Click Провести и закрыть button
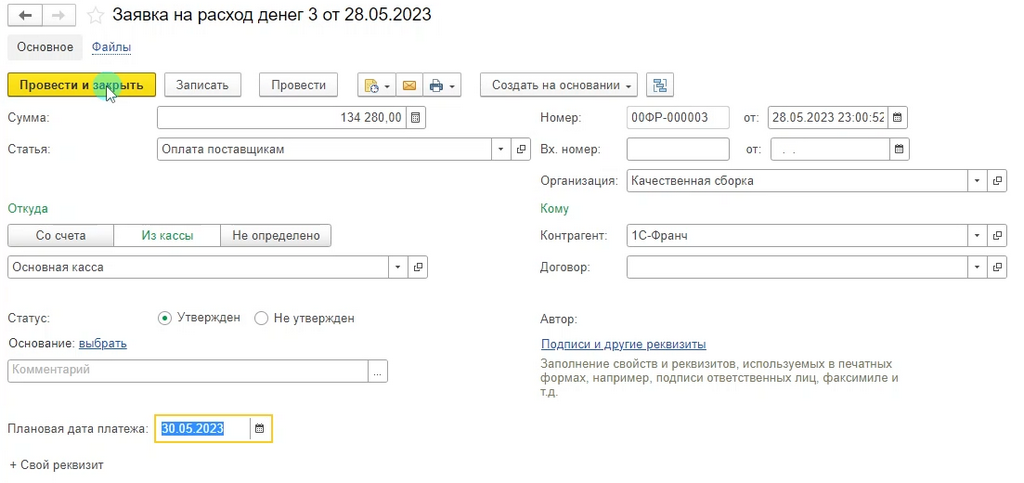This screenshot has height=483, width=1024. pos(82,85)
